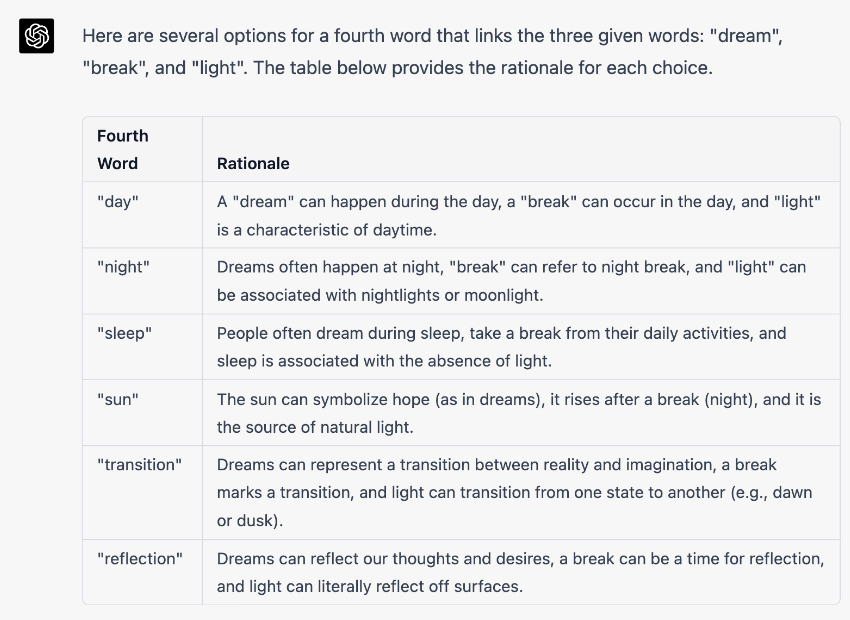The width and height of the screenshot is (850, 620).
Task: Click the intro sentence "Here are several options"
Action: click(x=430, y=36)
